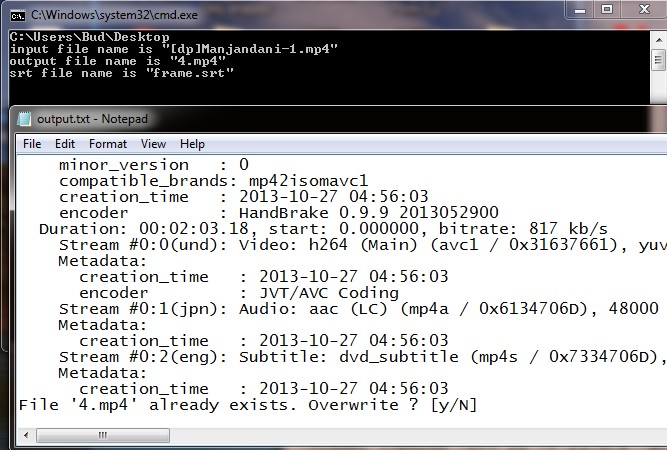Image resolution: width=667 pixels, height=450 pixels.
Task: Click top-level 'creation_time : 2013-10-27 04:56:03' line
Action: tap(244, 197)
